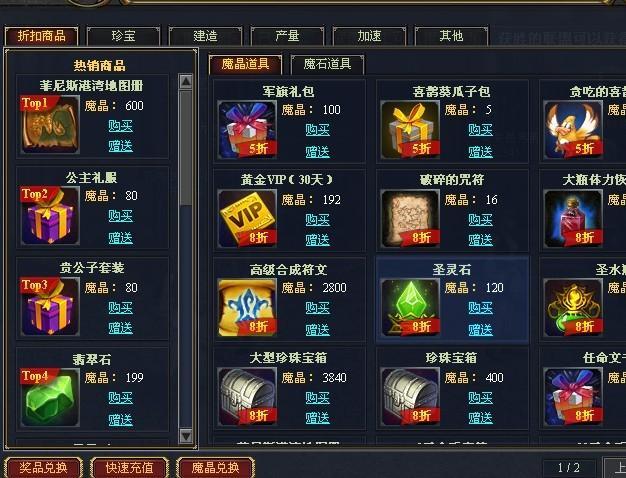
Task: Switch to the 珍宝 category tab
Action: 123,36
